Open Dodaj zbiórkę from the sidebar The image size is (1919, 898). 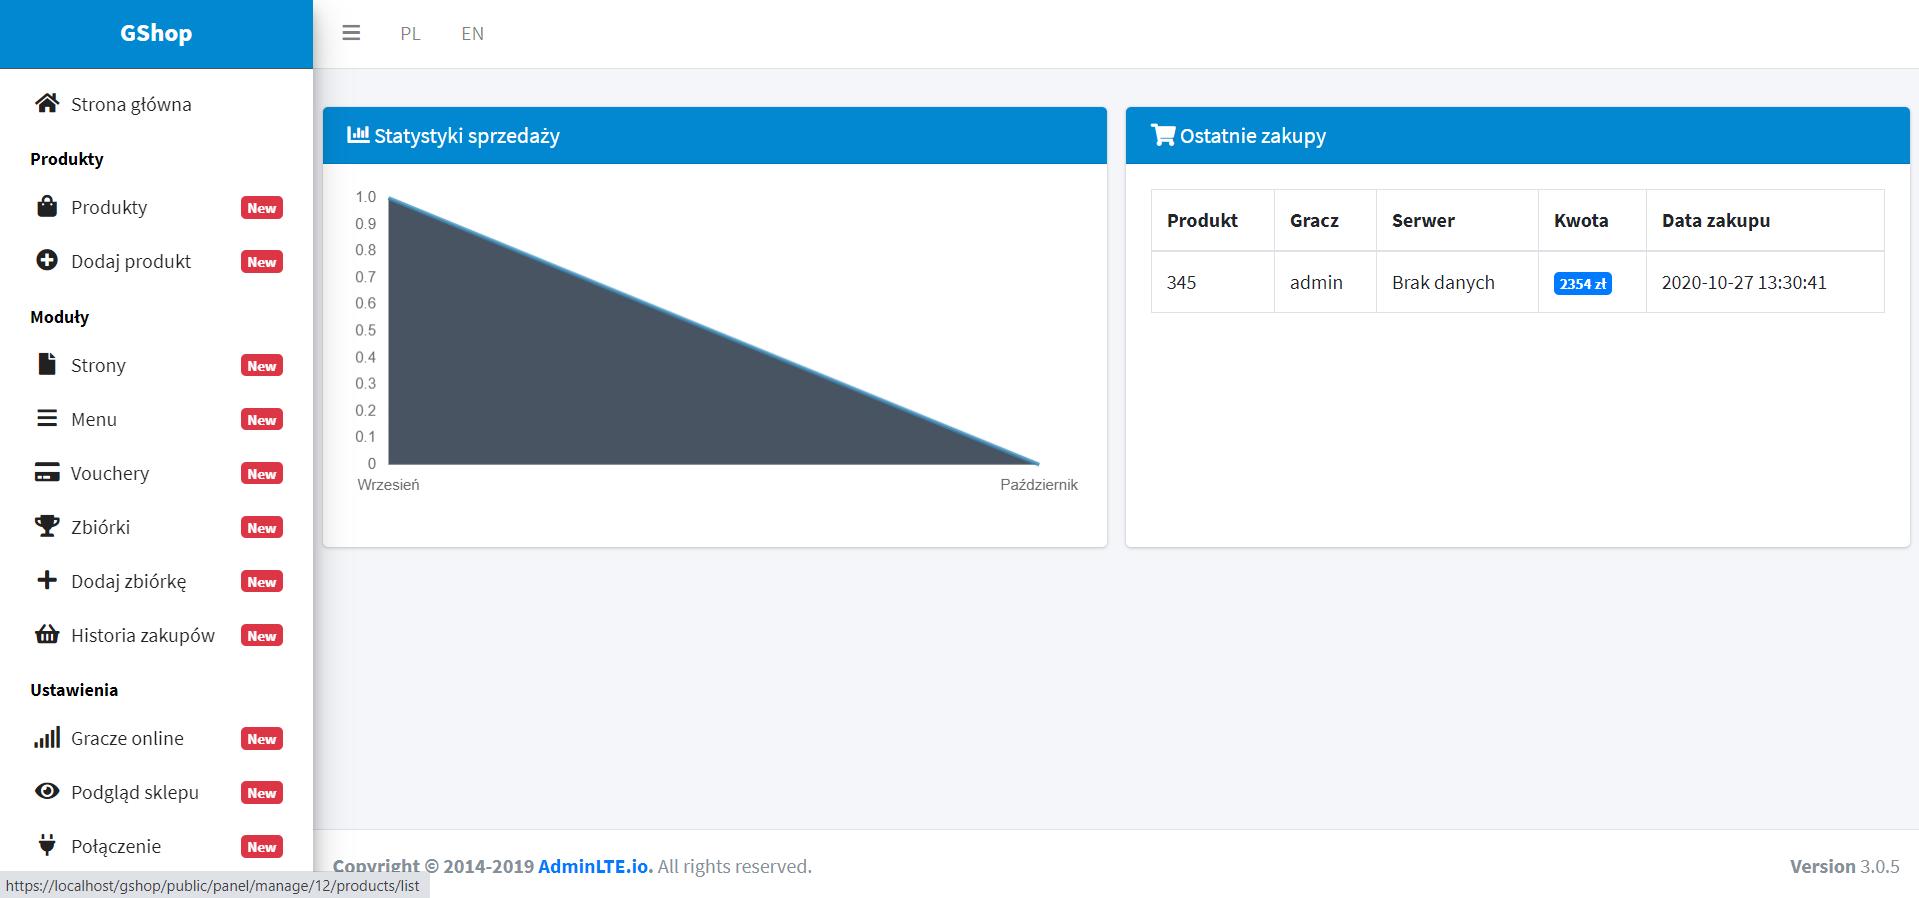pyautogui.click(x=128, y=582)
